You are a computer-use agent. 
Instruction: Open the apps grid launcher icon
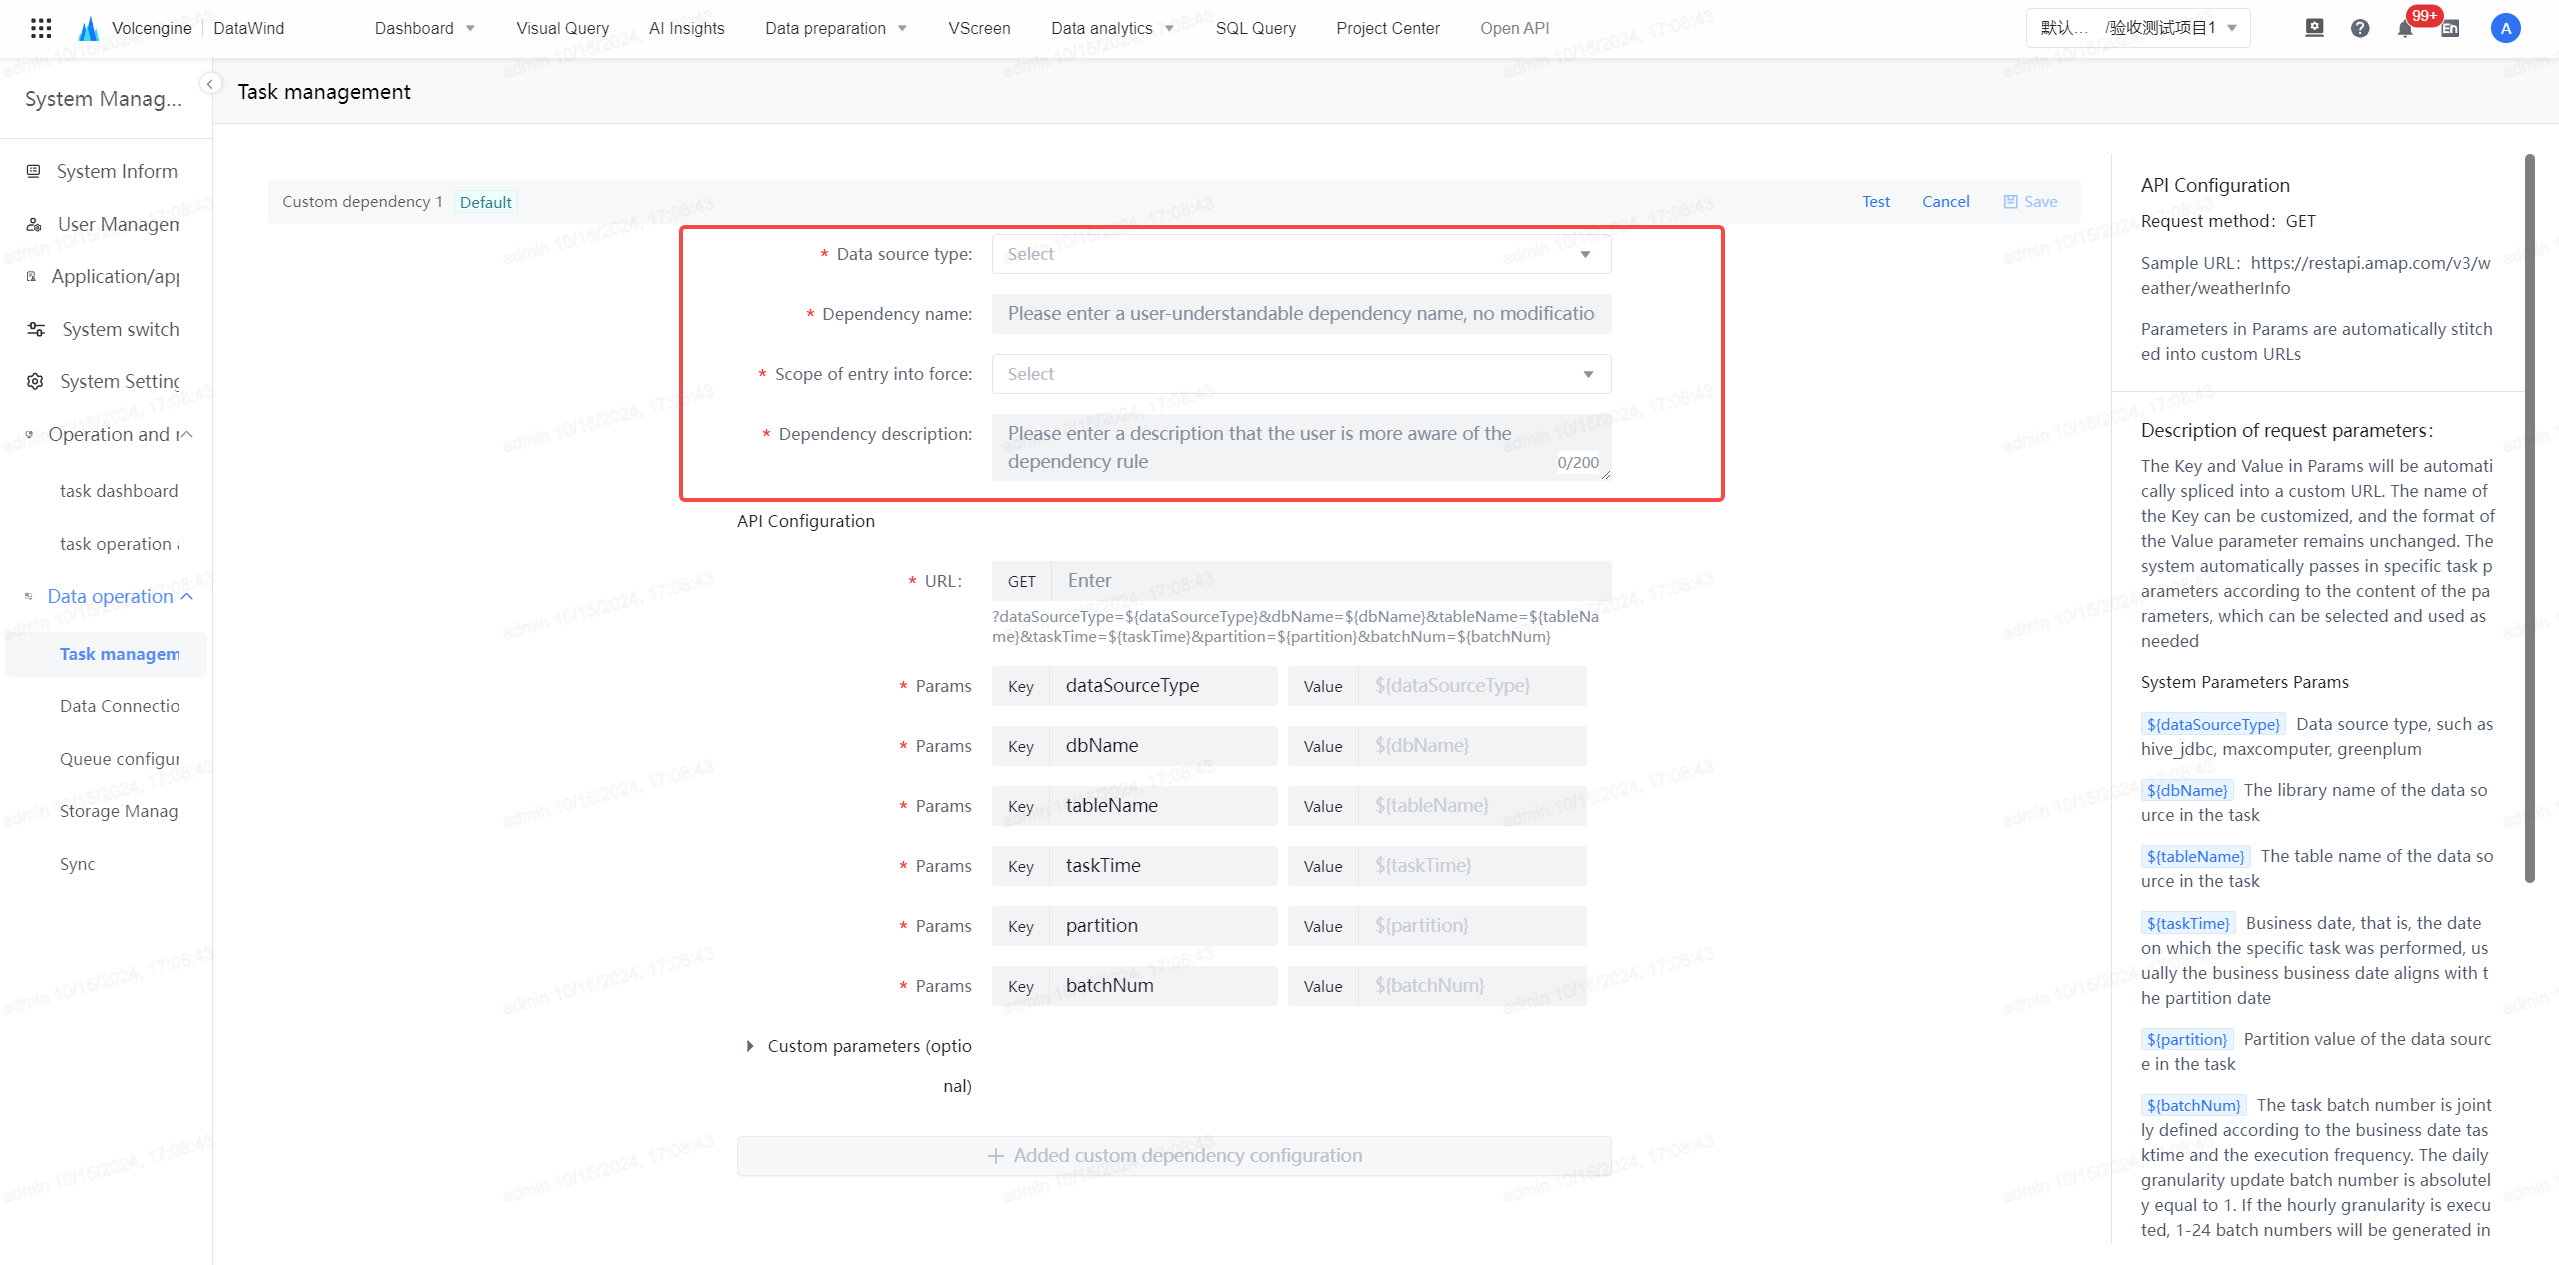click(41, 28)
